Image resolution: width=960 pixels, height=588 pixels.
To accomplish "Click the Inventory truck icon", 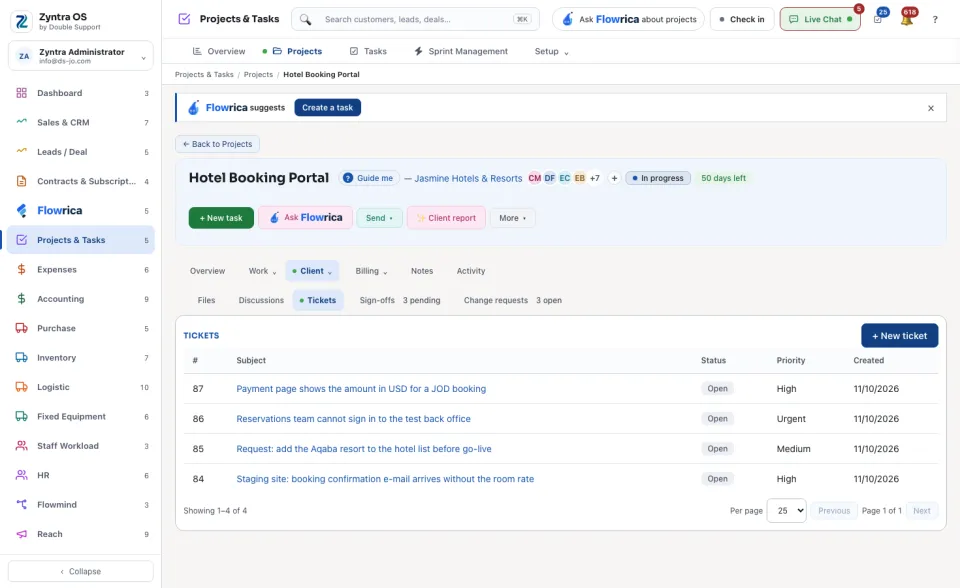I will [x=21, y=358].
